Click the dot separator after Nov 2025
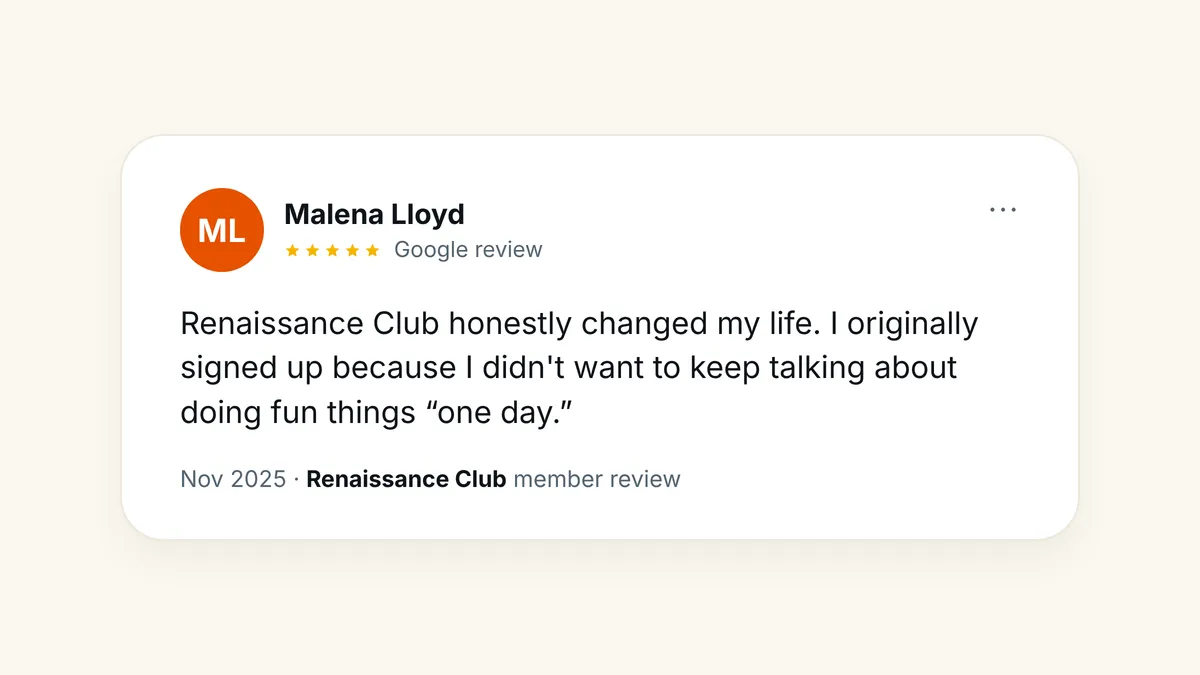The width and height of the screenshot is (1200, 675). pyautogui.click(x=296, y=480)
